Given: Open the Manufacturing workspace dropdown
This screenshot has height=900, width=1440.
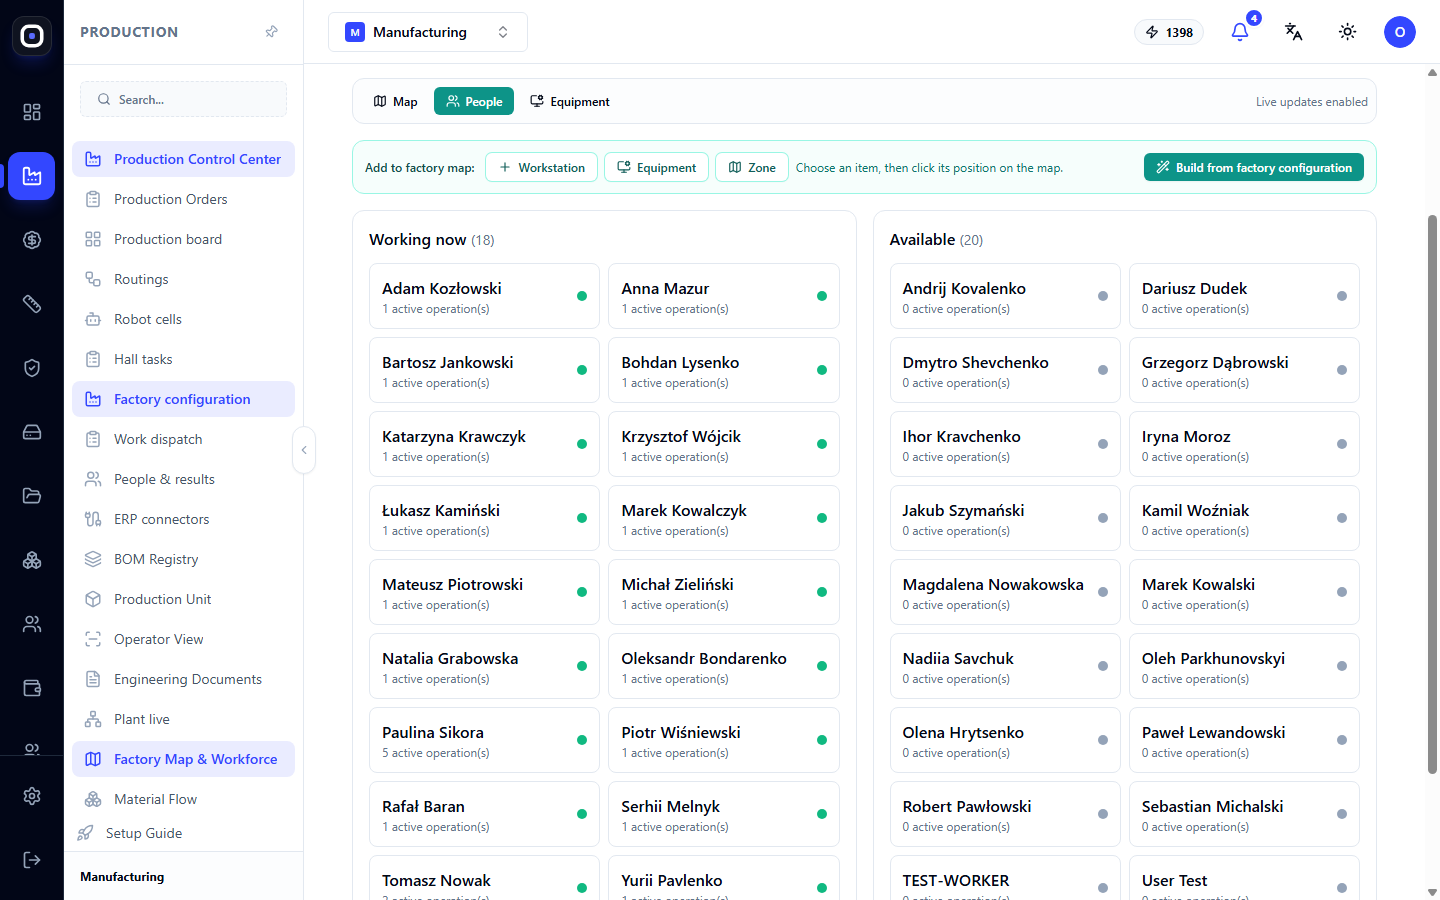Looking at the screenshot, I should click(428, 32).
